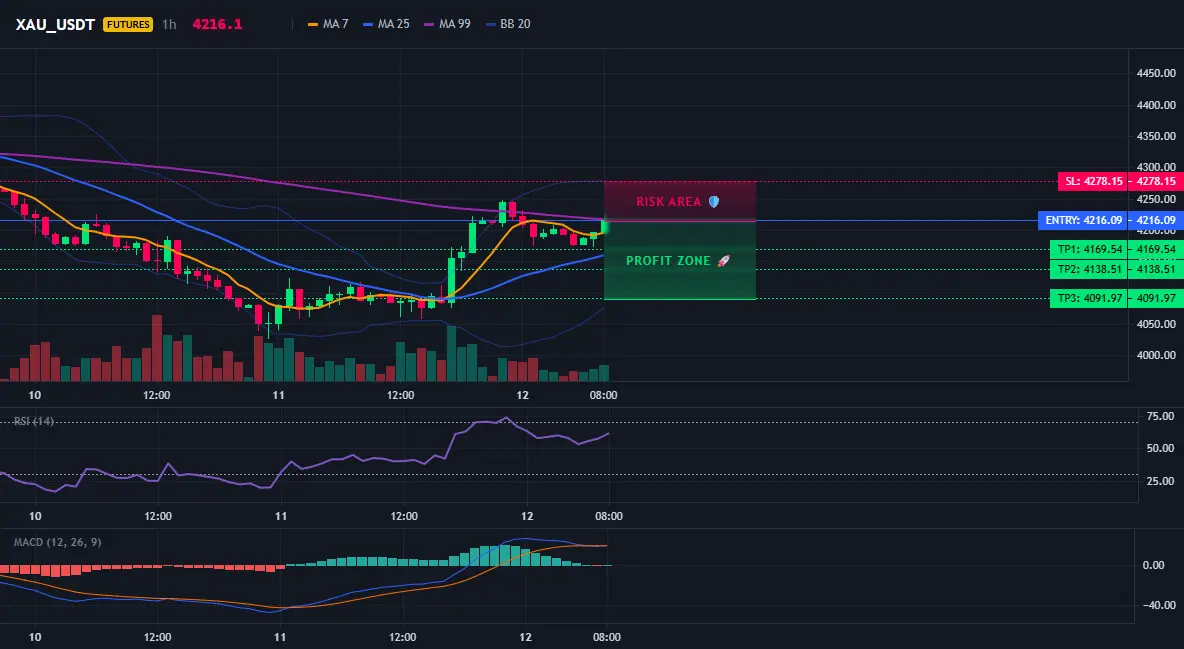The width and height of the screenshot is (1184, 649).
Task: Click the shield icon in RISK AREA label
Action: 714,202
